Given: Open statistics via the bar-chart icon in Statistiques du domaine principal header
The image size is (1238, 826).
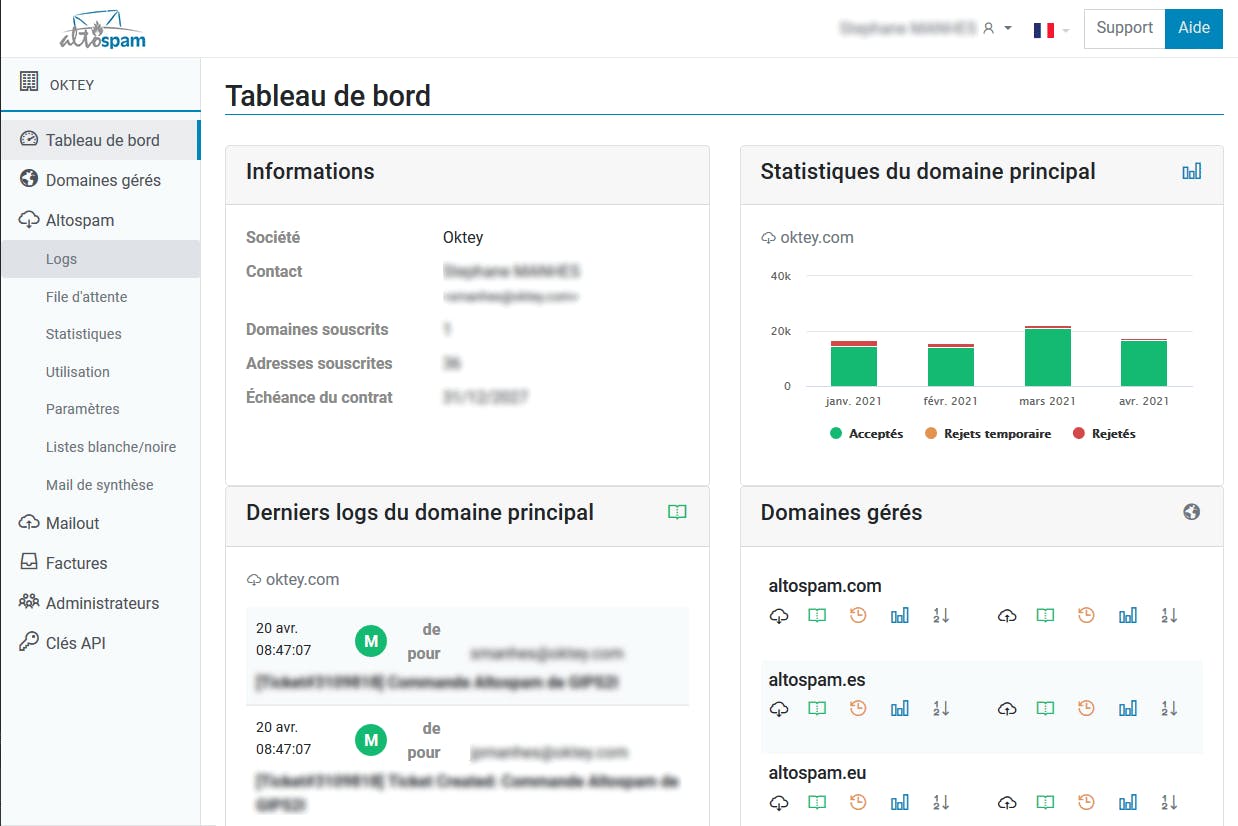Looking at the screenshot, I should [1191, 172].
